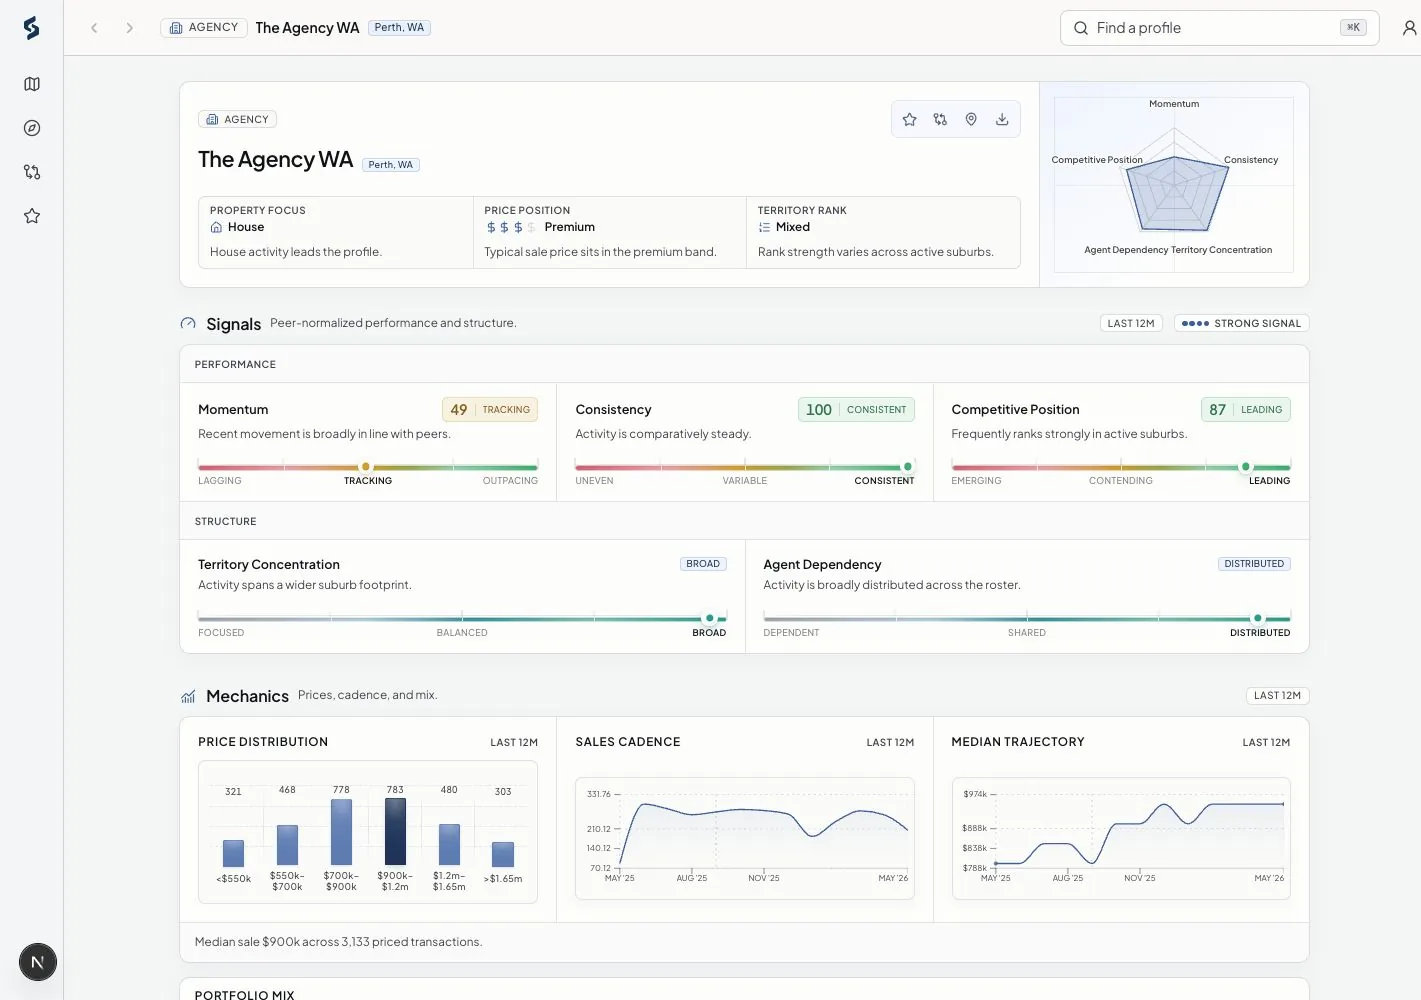Click the Momentum slider marker

(x=366, y=467)
